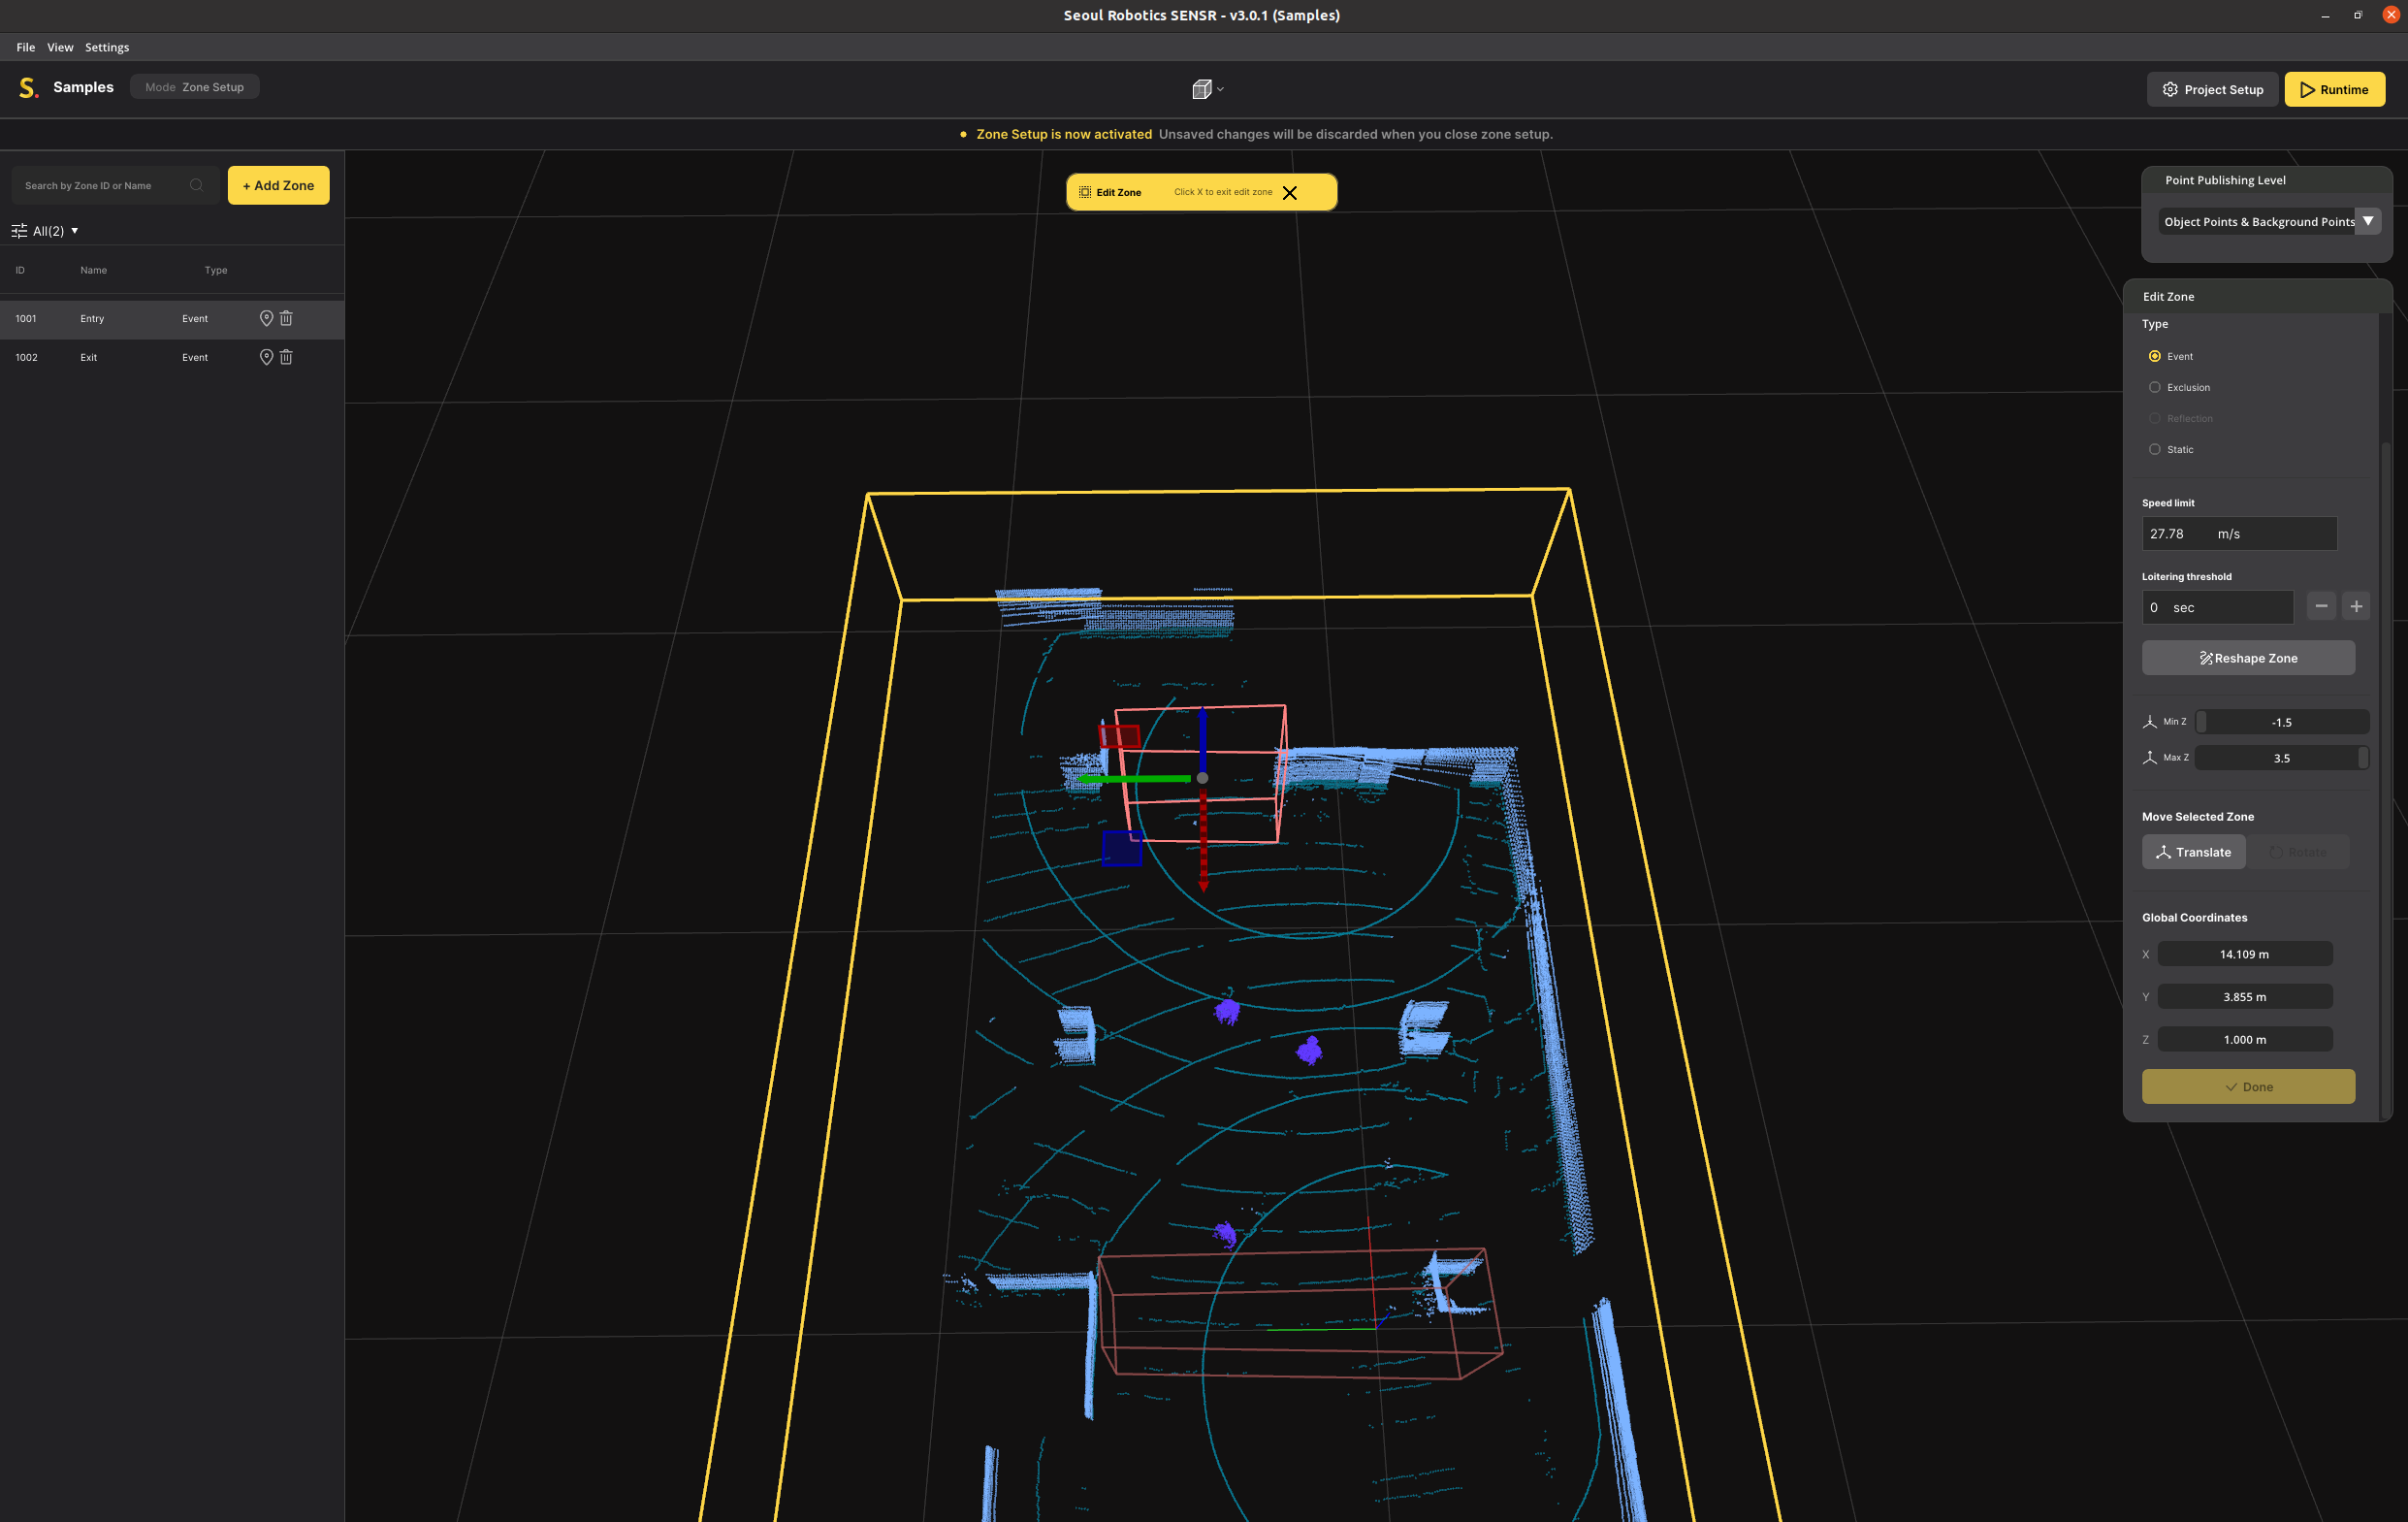
Task: Expand the All(2) zone filter dropdown
Action: coord(55,231)
